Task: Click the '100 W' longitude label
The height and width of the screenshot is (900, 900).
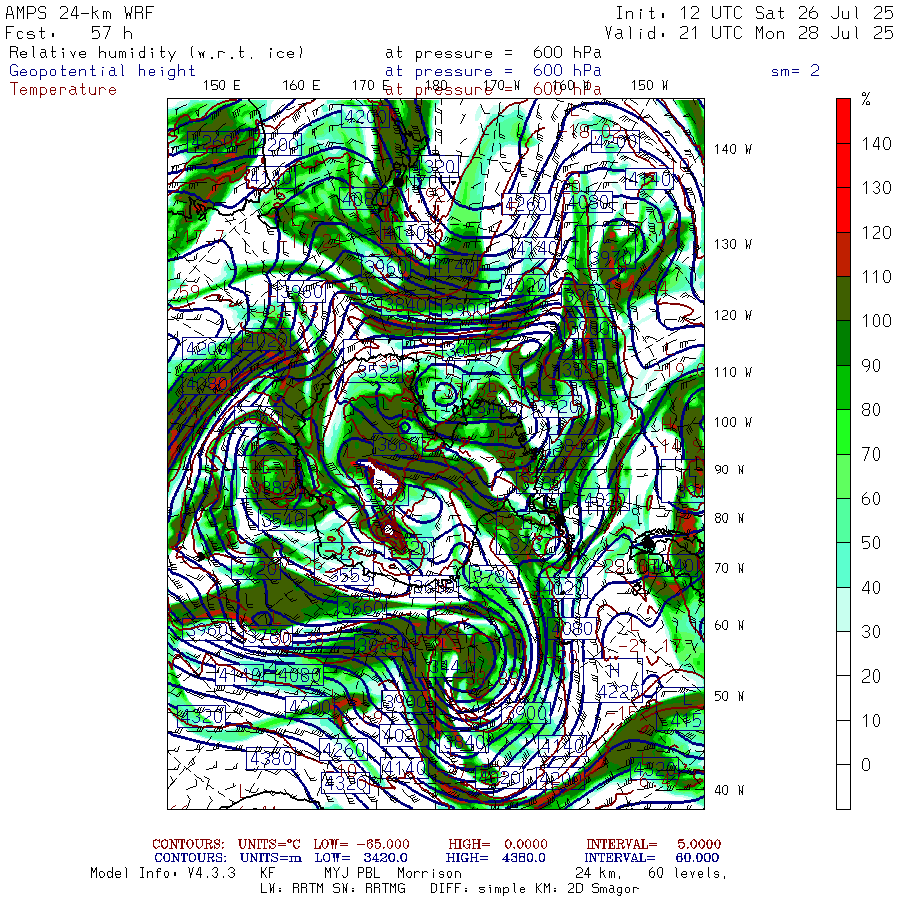Action: coord(732,422)
